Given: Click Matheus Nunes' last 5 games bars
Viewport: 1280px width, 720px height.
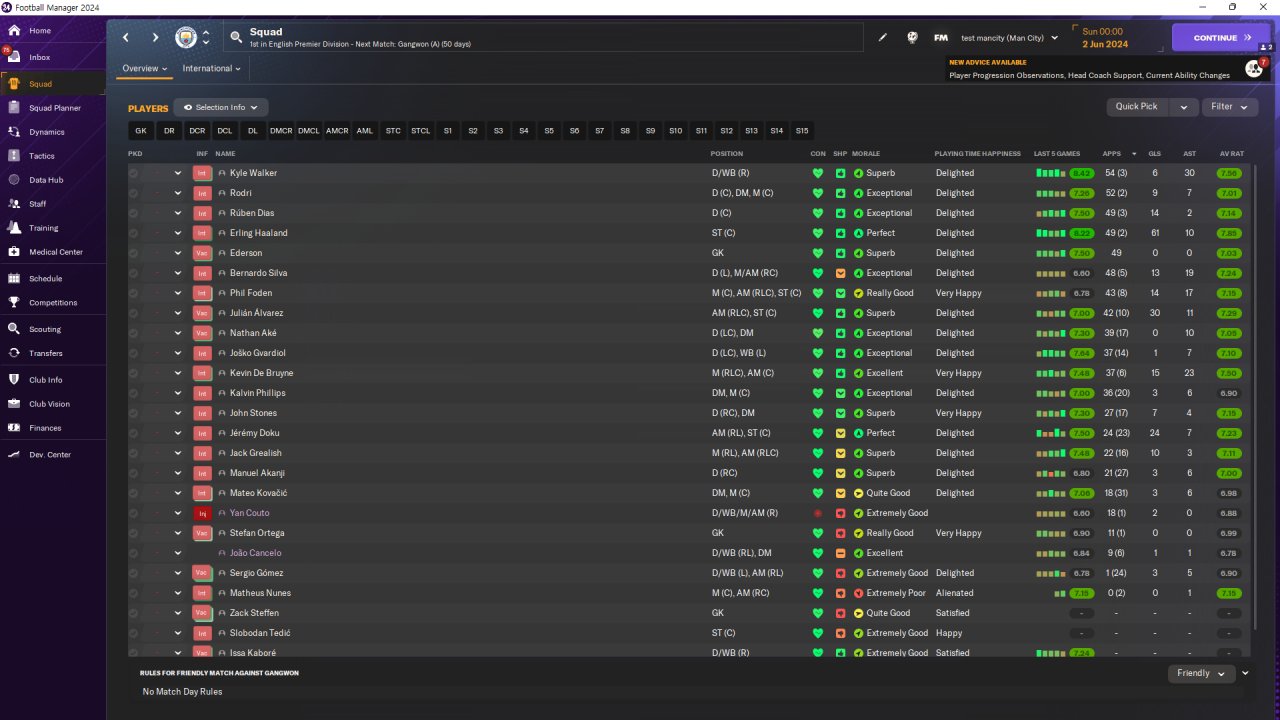Looking at the screenshot, I should coord(1059,593).
